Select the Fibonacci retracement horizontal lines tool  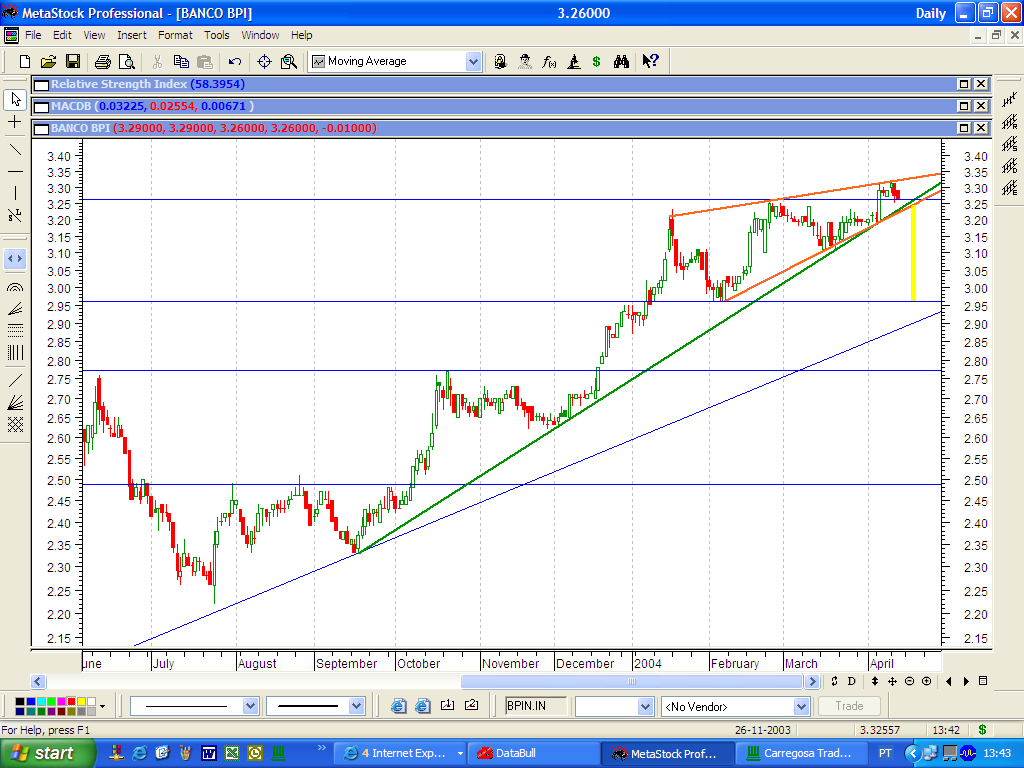15,330
